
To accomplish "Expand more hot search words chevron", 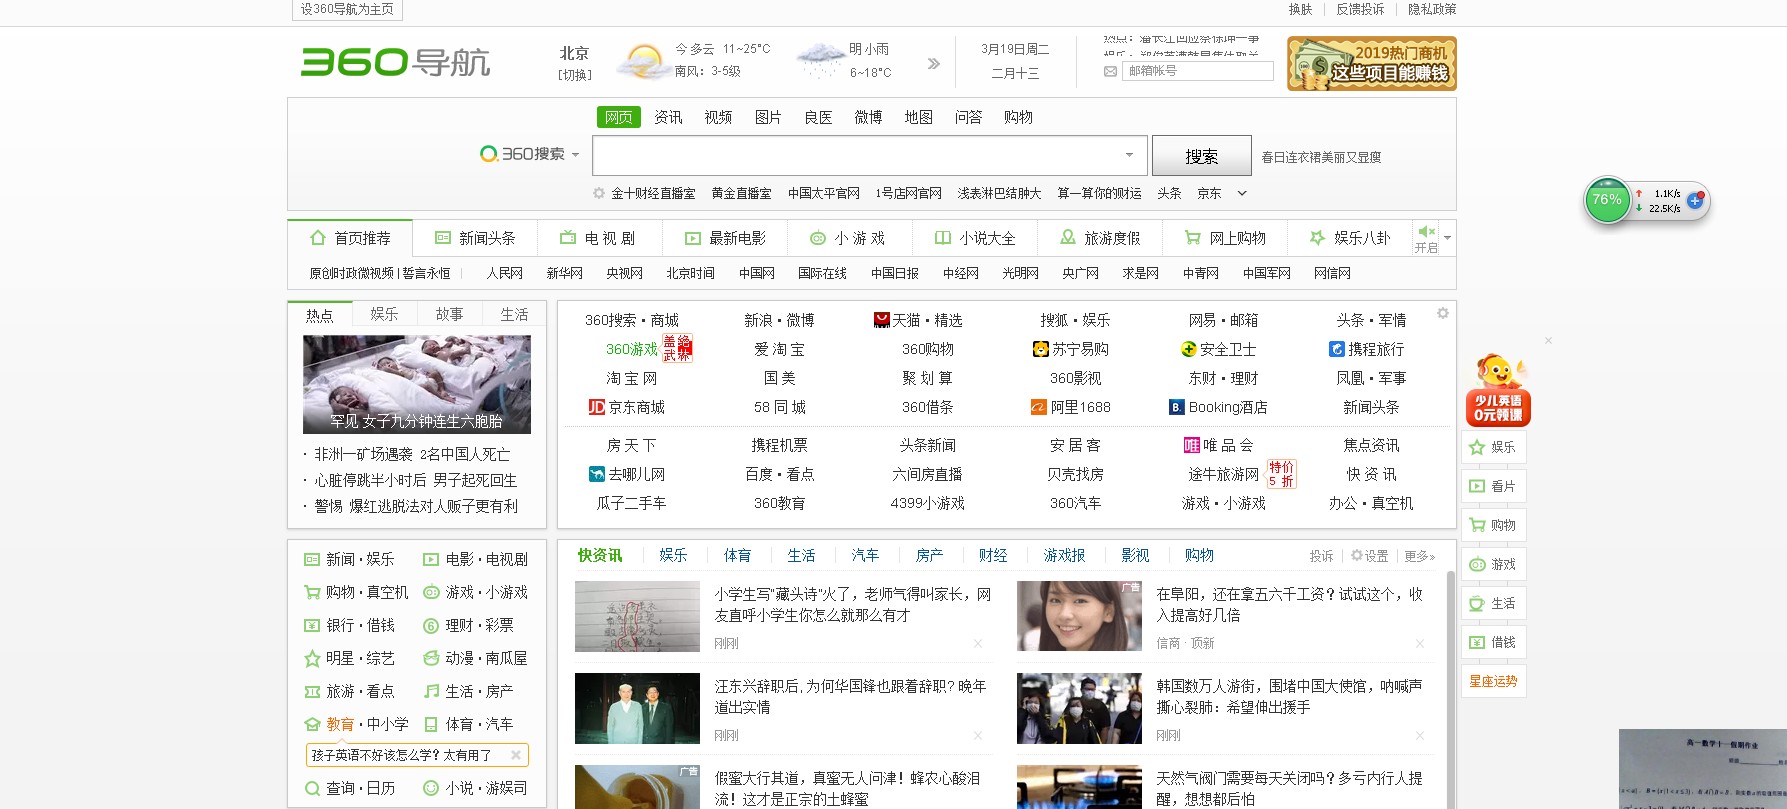I will click(x=1242, y=193).
